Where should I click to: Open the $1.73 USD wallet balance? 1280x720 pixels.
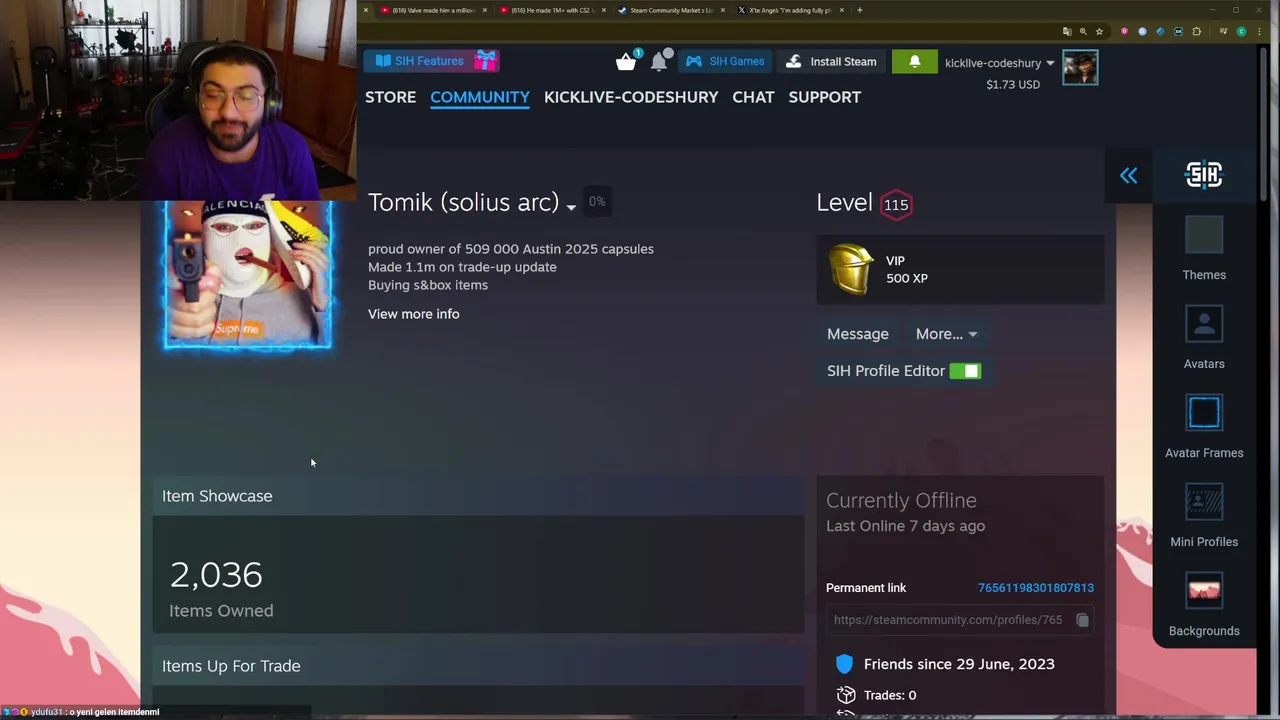[x=1013, y=84]
